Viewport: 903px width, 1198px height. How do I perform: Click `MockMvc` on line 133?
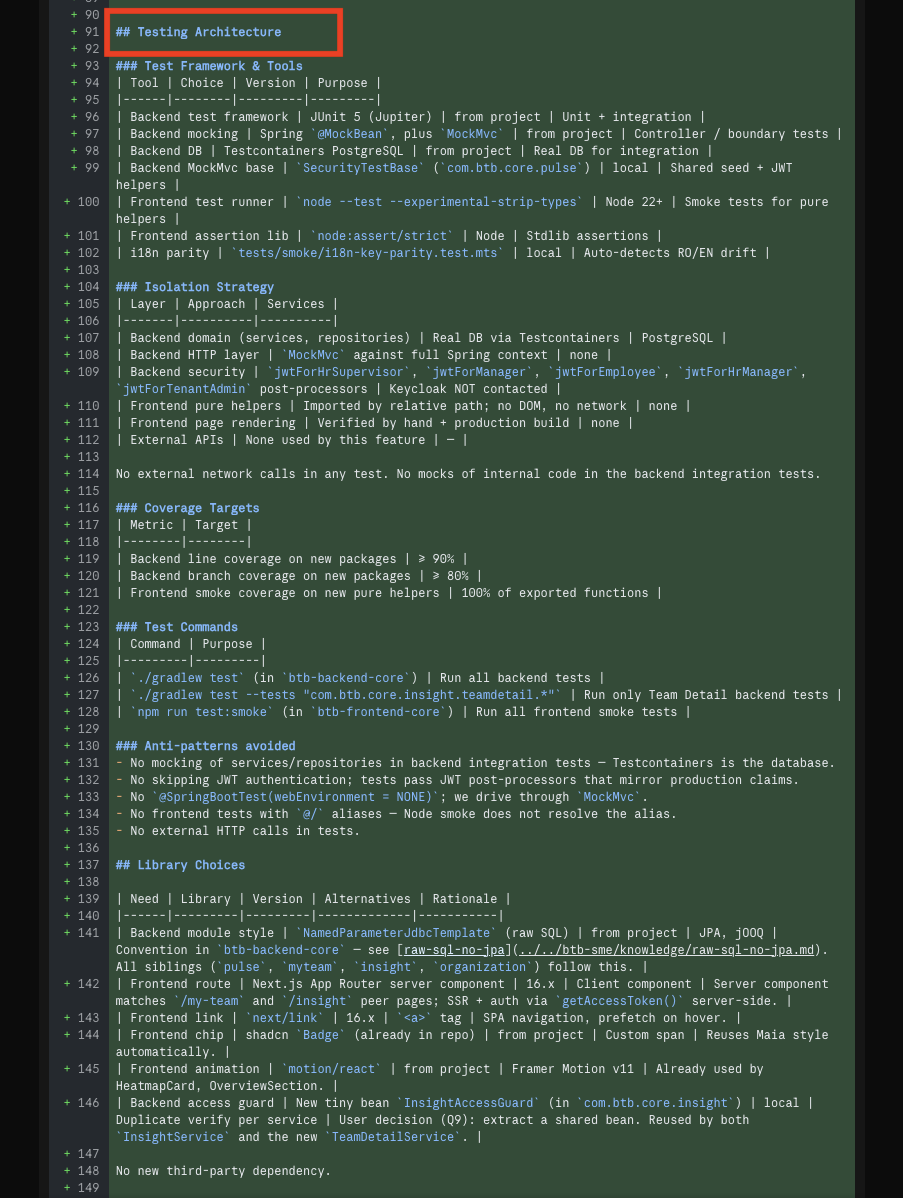pos(609,797)
